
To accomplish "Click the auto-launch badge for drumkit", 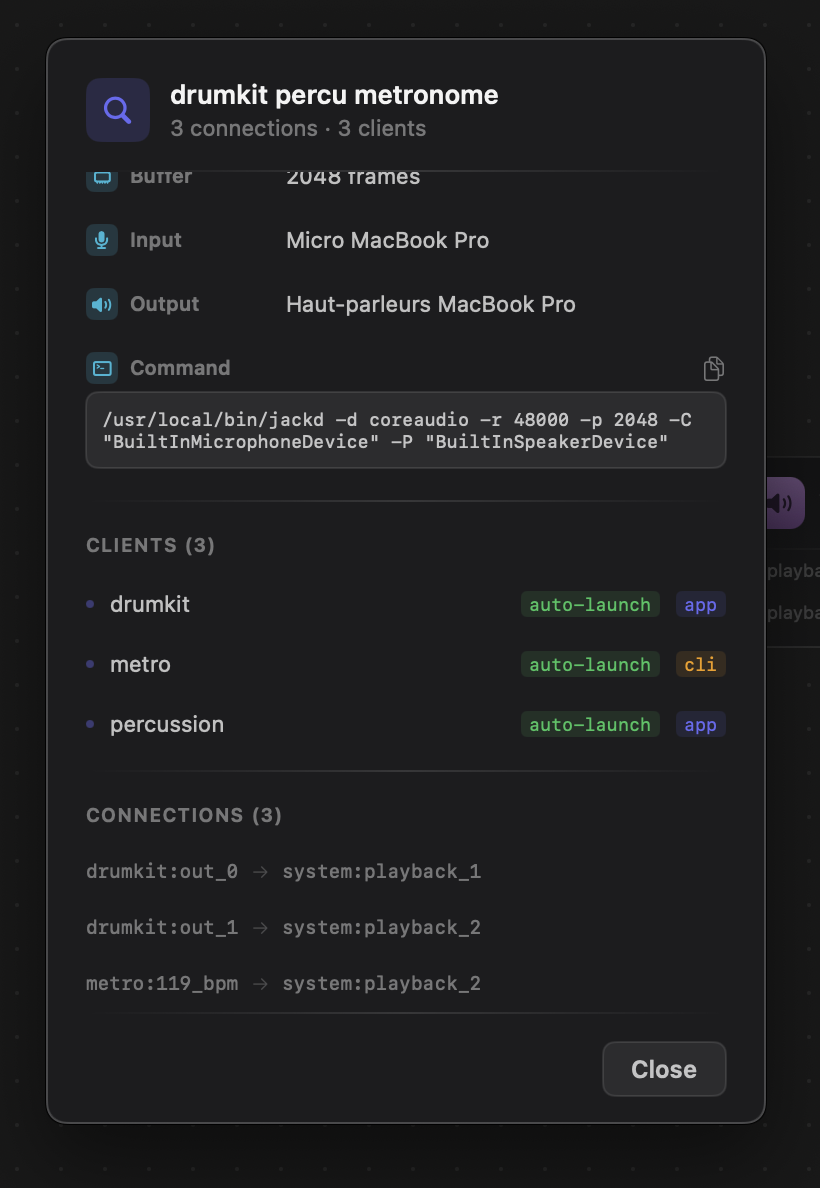I will [590, 604].
